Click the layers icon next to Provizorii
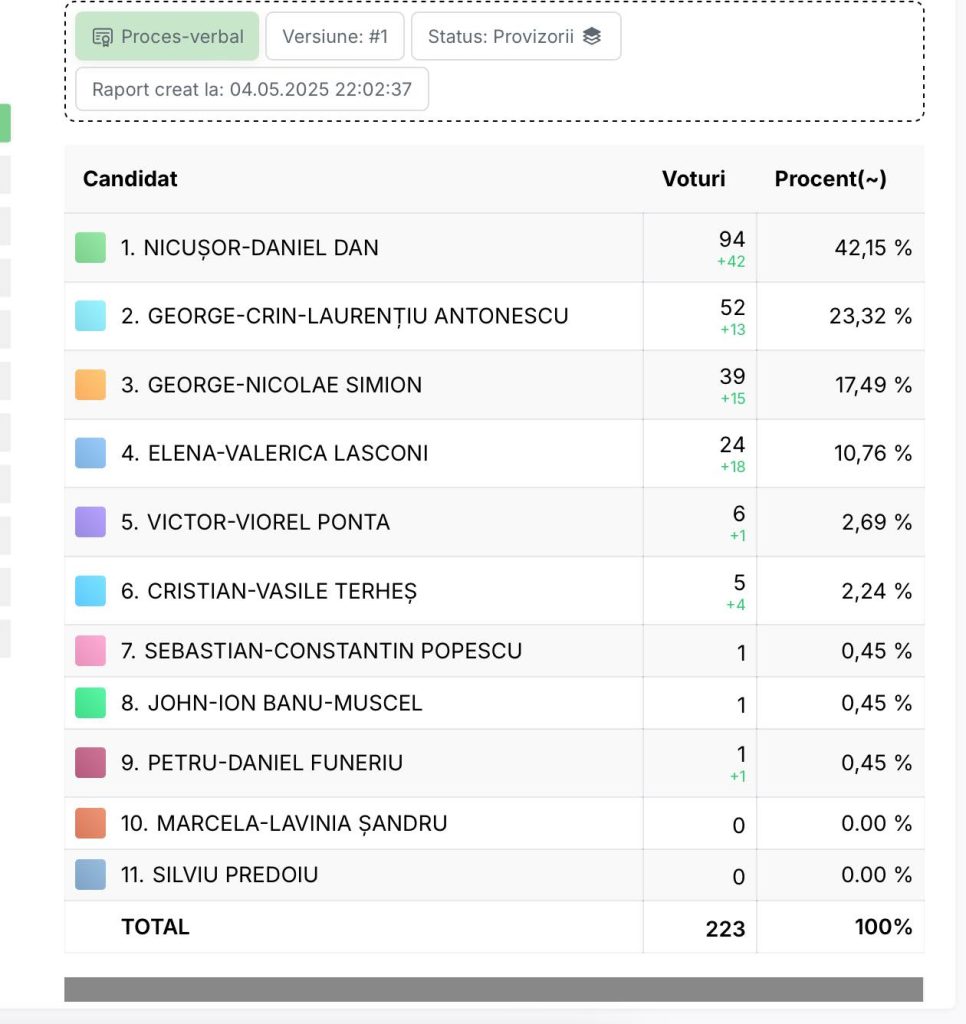Image resolution: width=966 pixels, height=1024 pixels. click(592, 36)
